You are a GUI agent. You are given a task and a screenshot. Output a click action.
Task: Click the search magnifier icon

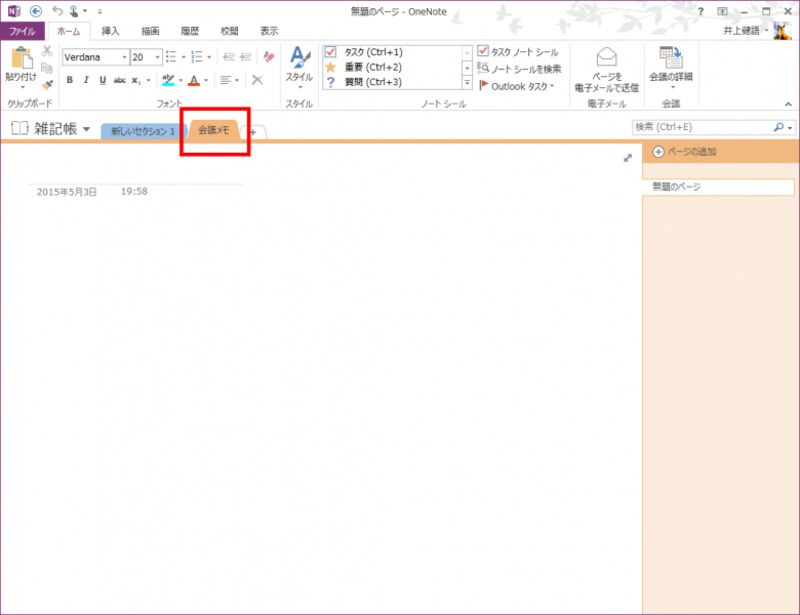(x=779, y=127)
